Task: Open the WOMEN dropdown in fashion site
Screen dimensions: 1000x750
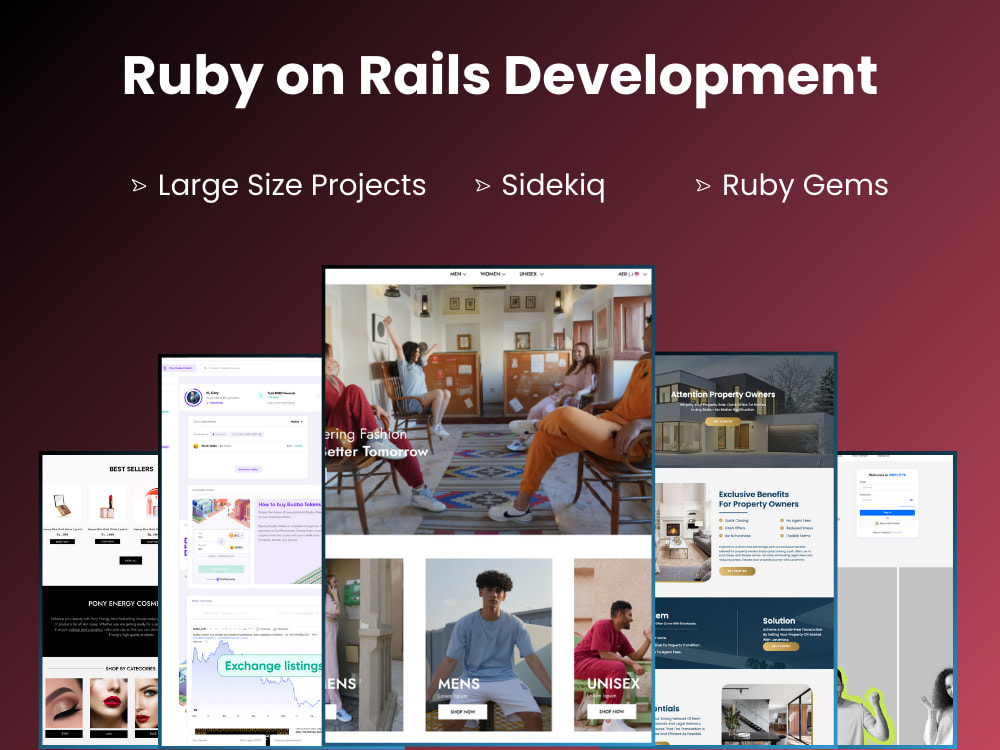Action: pos(492,274)
